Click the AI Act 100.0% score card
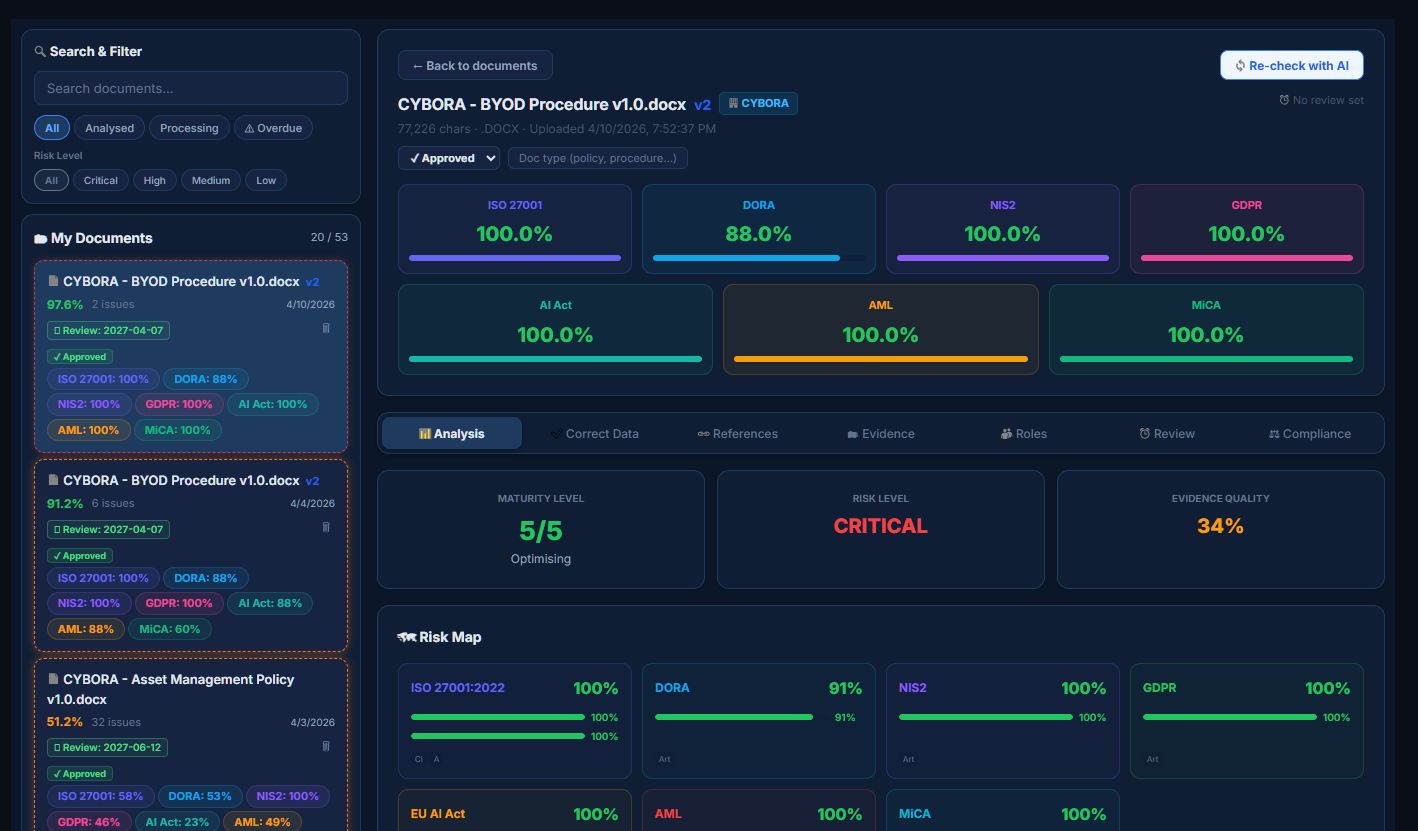Screen dimensions: 1418x831 click(555, 330)
